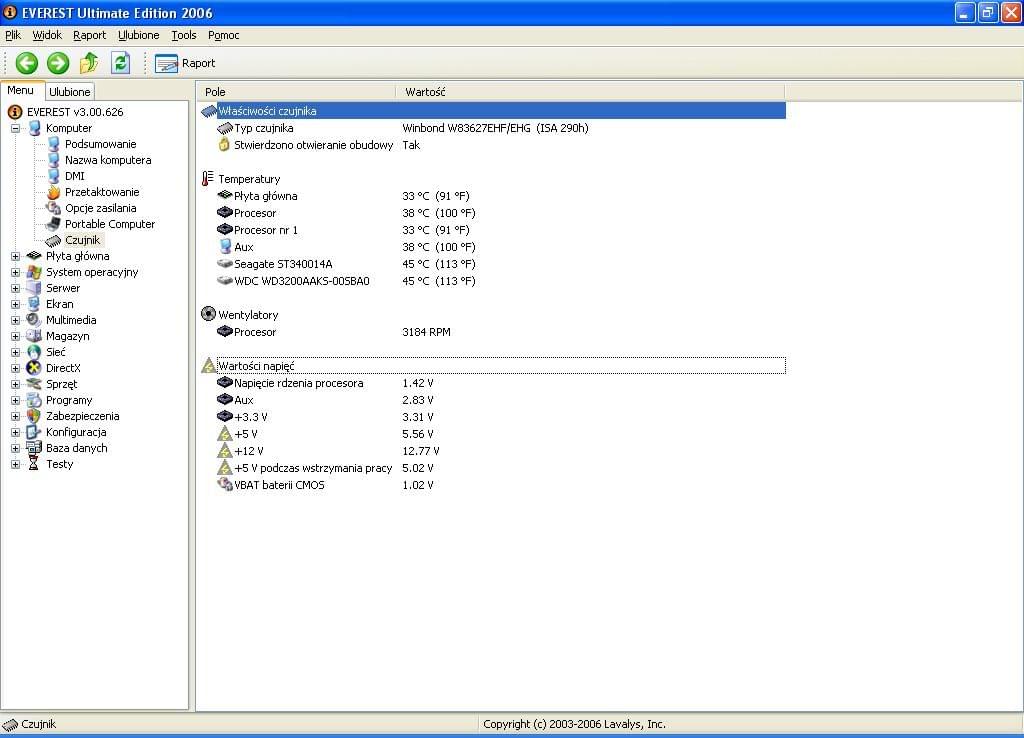Expand the Sprzęt tree node
Viewport: 1024px width, 738px height.
(16, 384)
